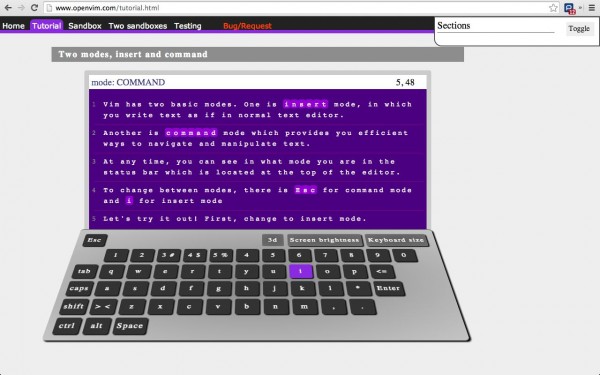600x375 pixels.
Task: Click the 'Two modes, insert and command' header
Action: (x=258, y=54)
